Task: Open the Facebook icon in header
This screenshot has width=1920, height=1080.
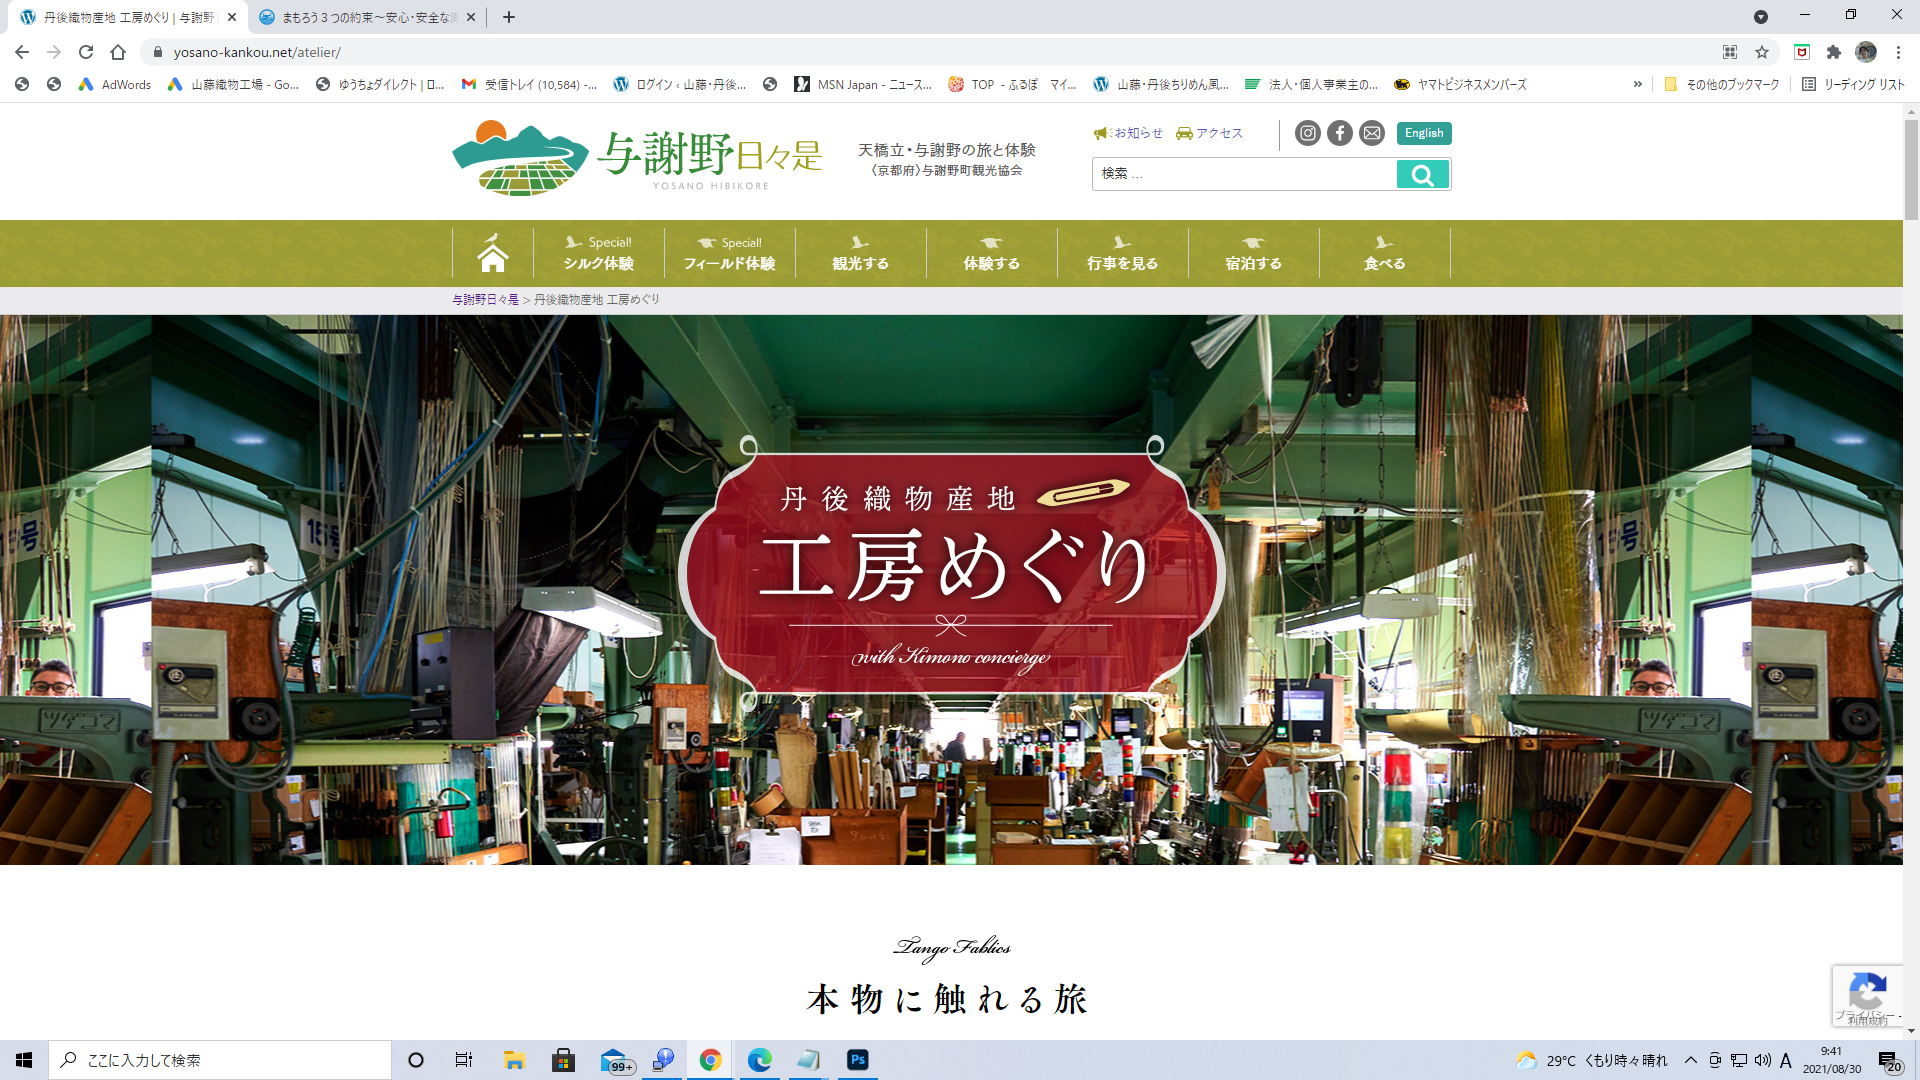Action: coord(1340,133)
